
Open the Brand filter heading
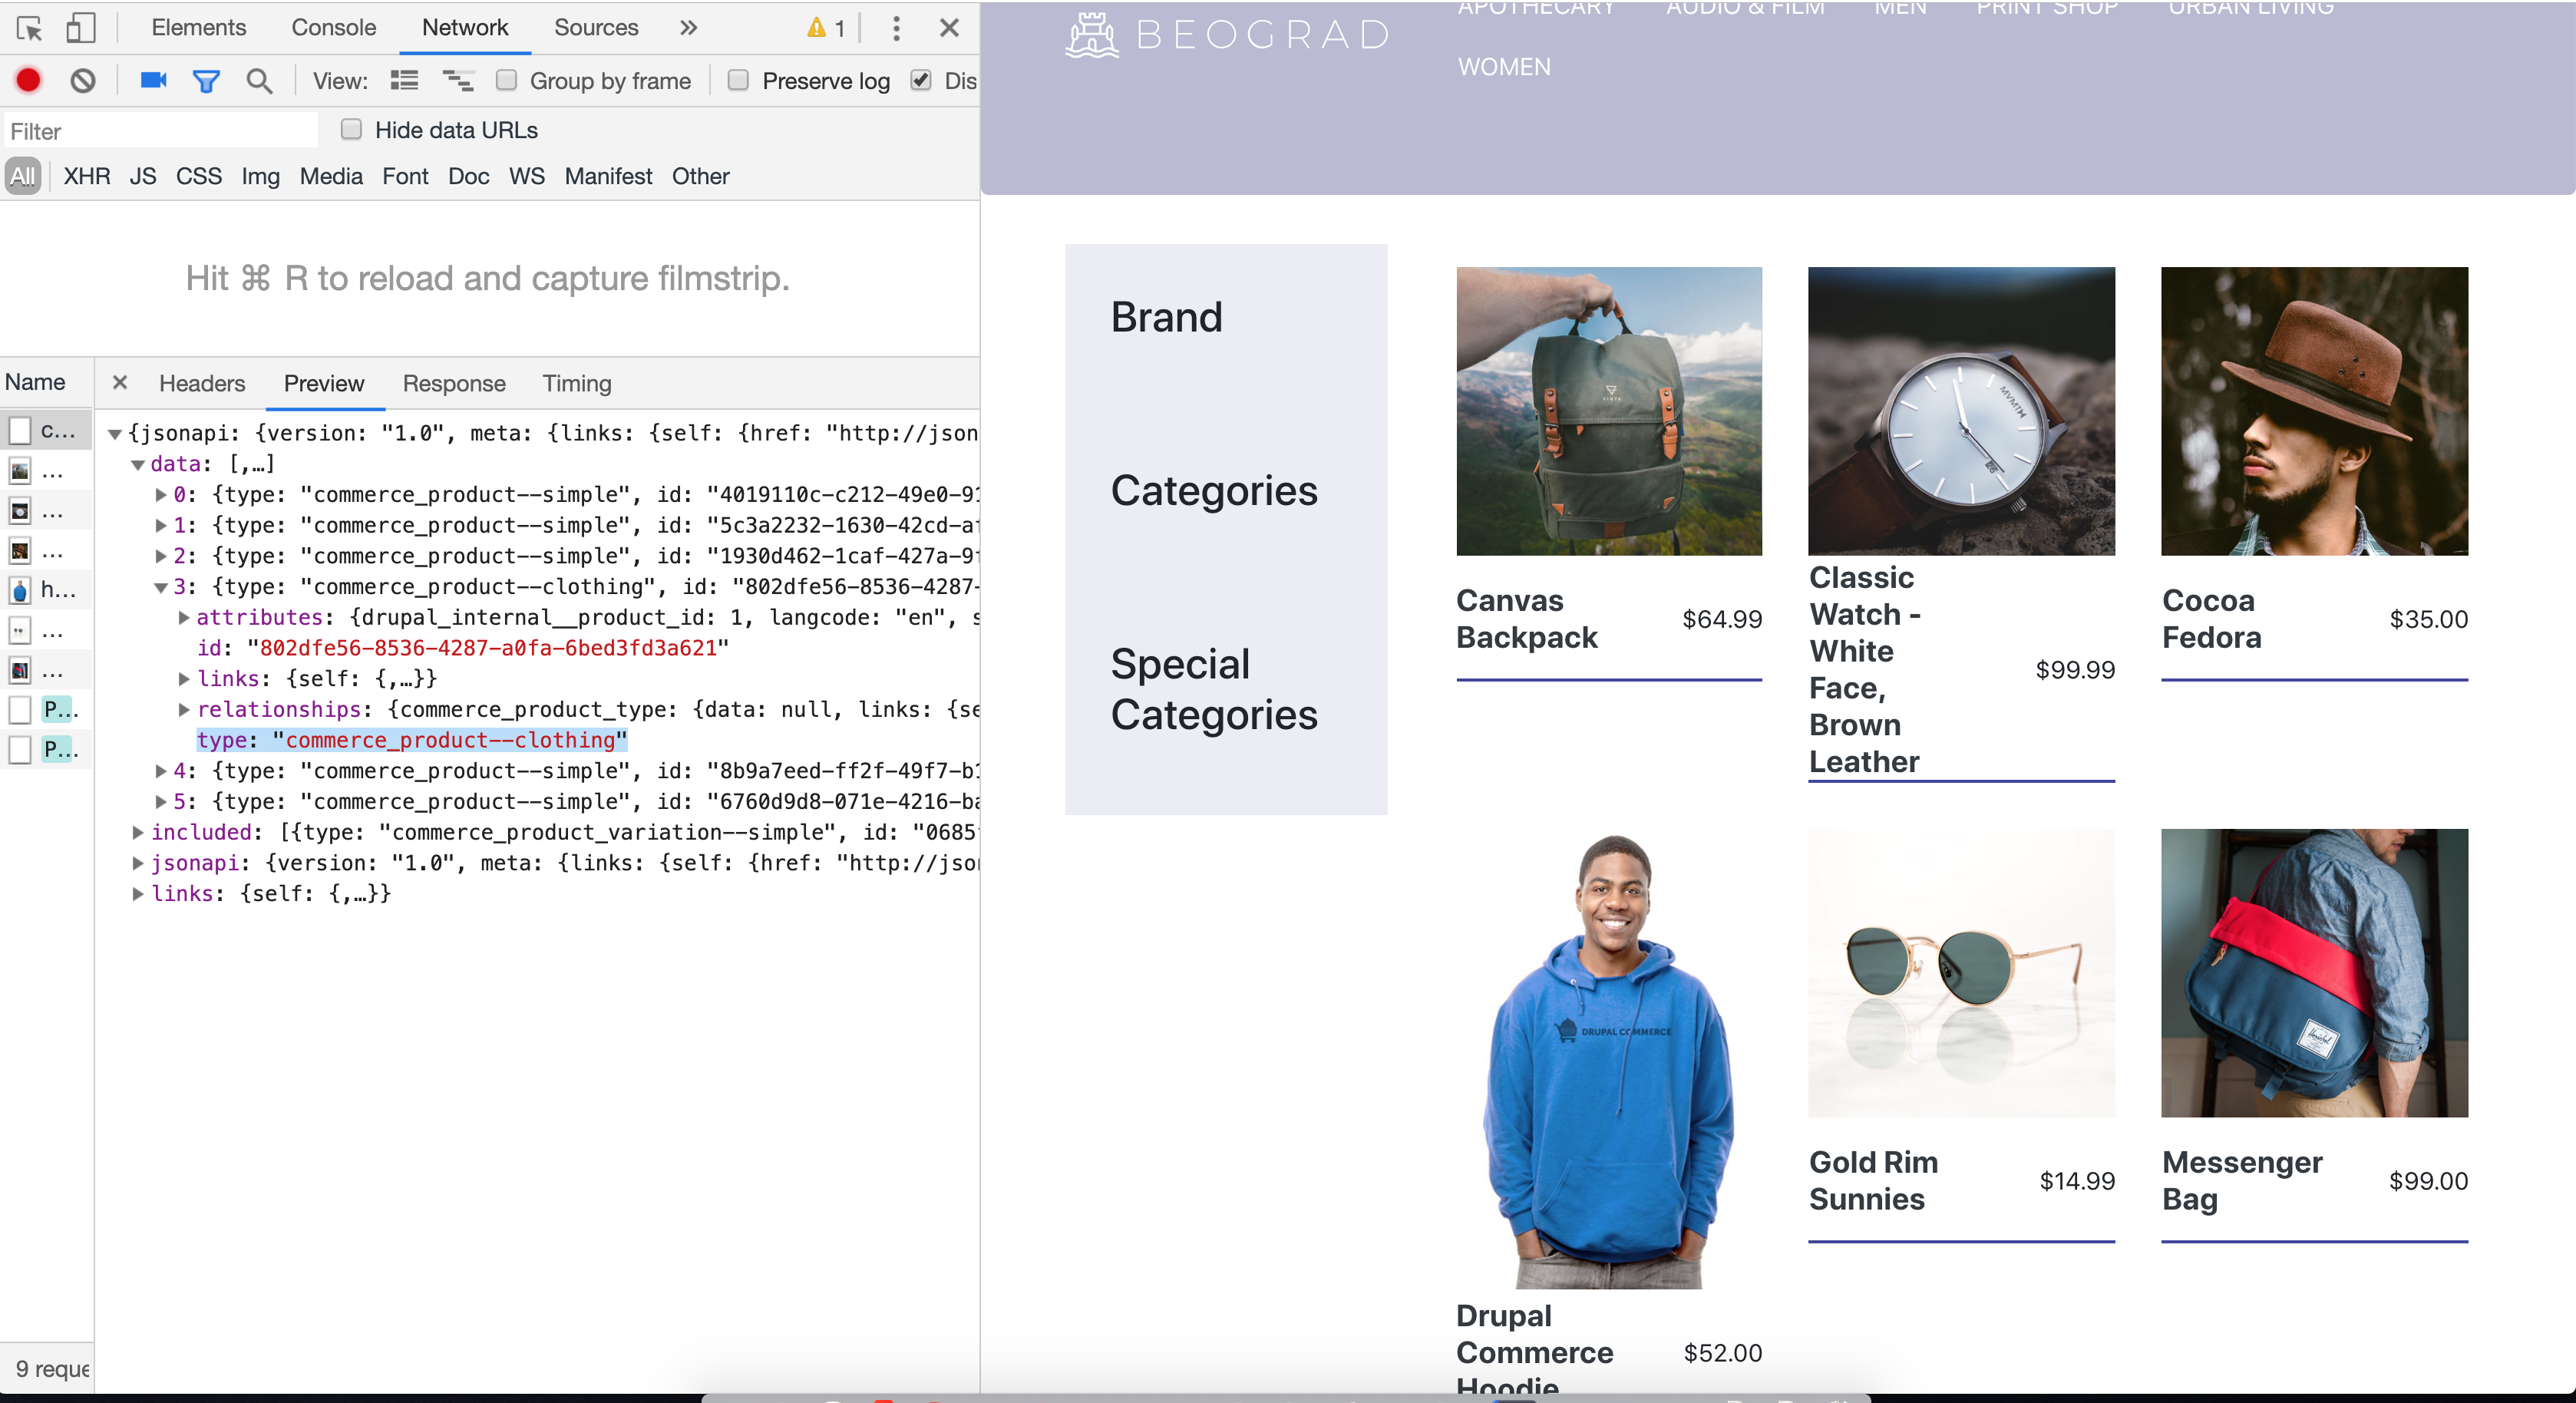[1166, 317]
